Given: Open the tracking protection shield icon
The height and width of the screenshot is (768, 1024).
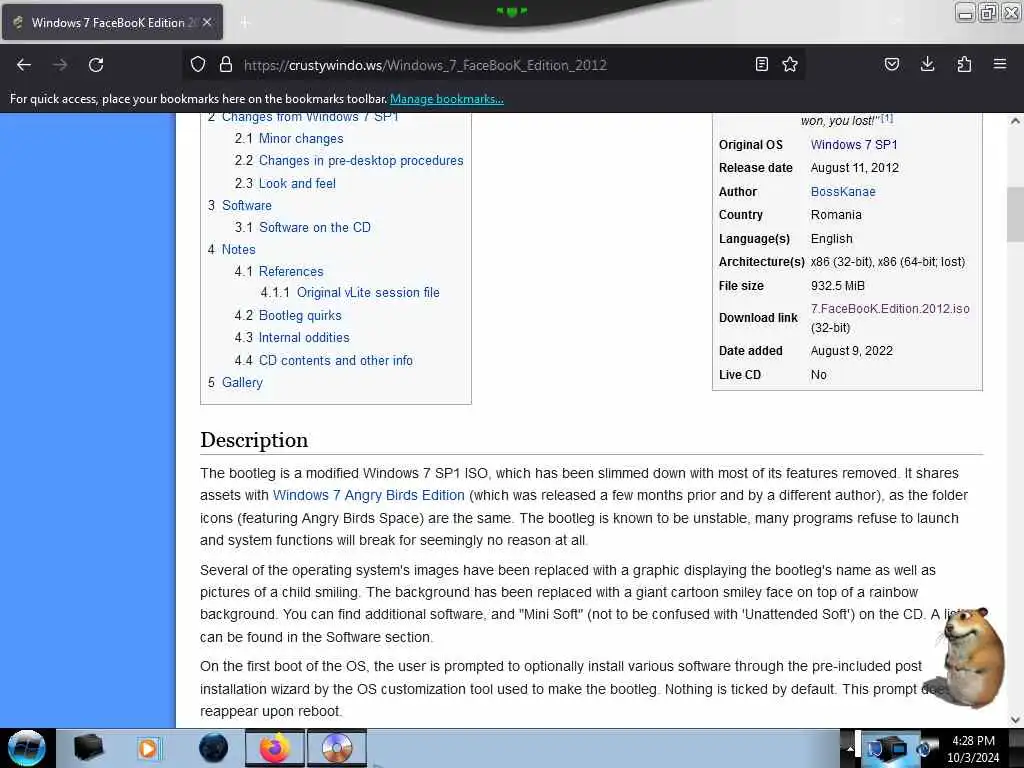Looking at the screenshot, I should click(198, 64).
